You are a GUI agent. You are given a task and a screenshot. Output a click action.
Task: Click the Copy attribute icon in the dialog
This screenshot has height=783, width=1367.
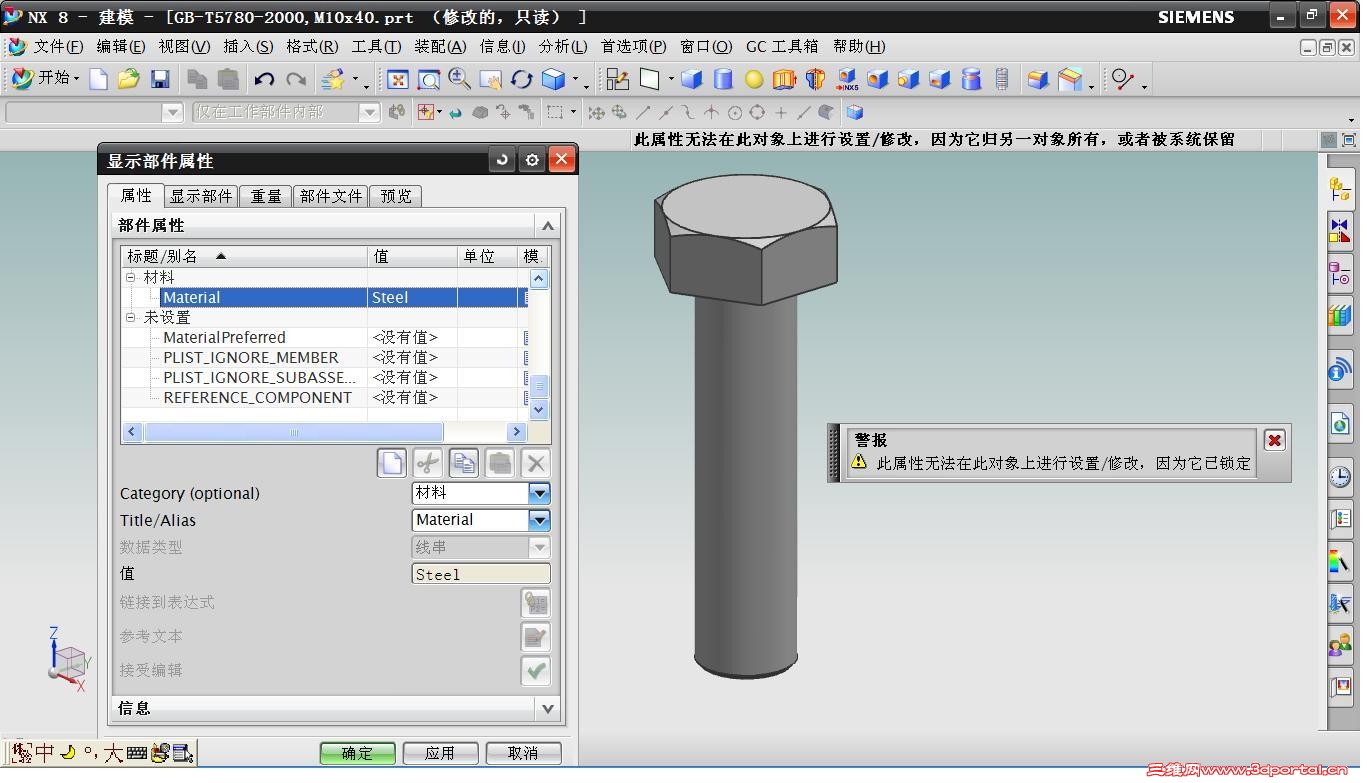pyautogui.click(x=463, y=463)
